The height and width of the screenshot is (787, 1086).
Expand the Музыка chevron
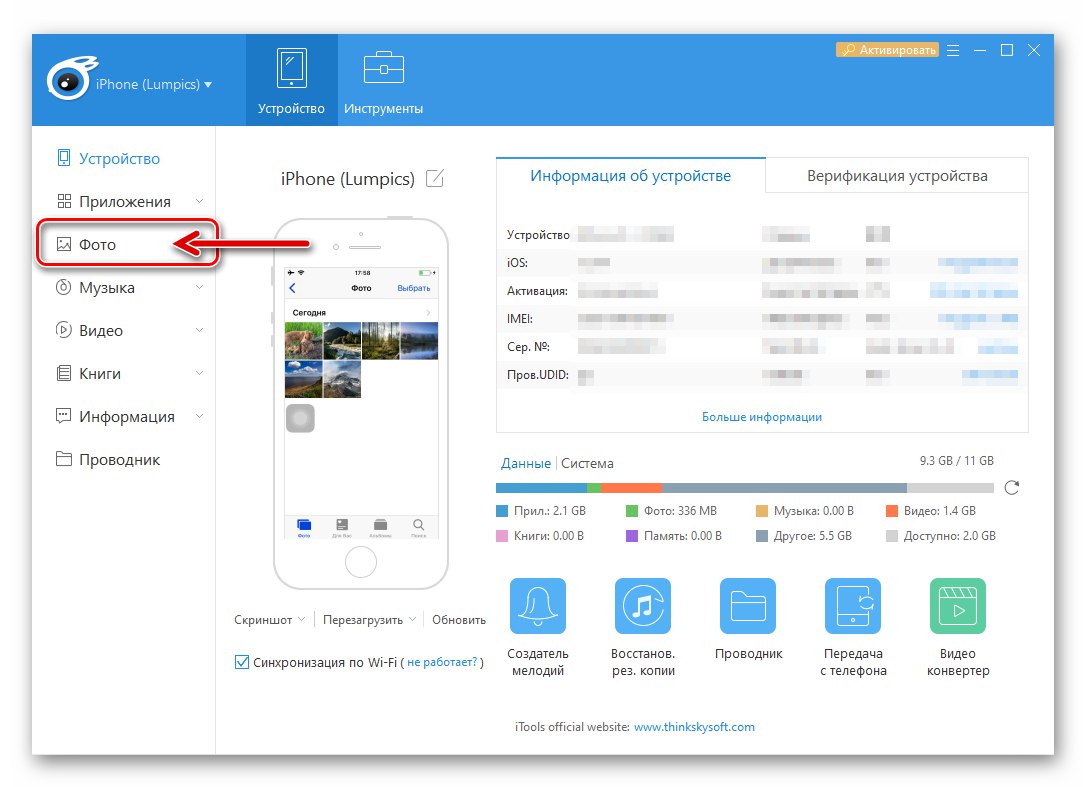click(199, 287)
